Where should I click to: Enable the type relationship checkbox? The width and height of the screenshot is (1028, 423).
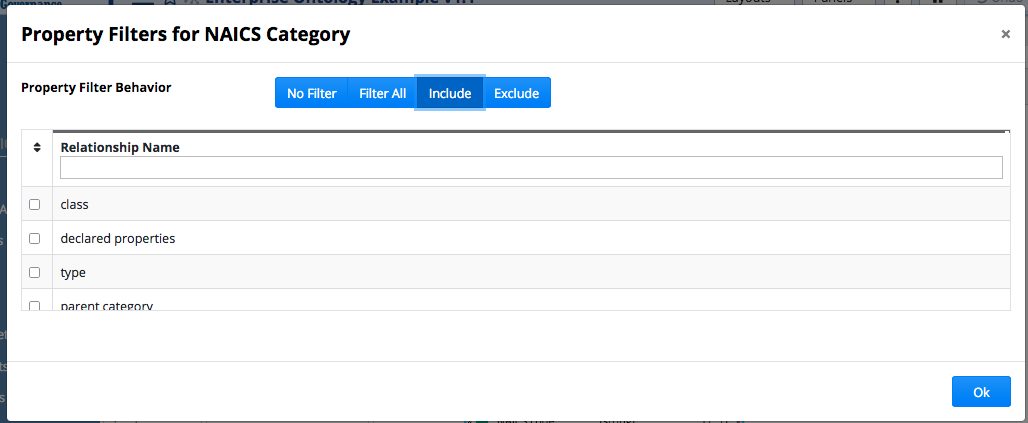click(35, 272)
